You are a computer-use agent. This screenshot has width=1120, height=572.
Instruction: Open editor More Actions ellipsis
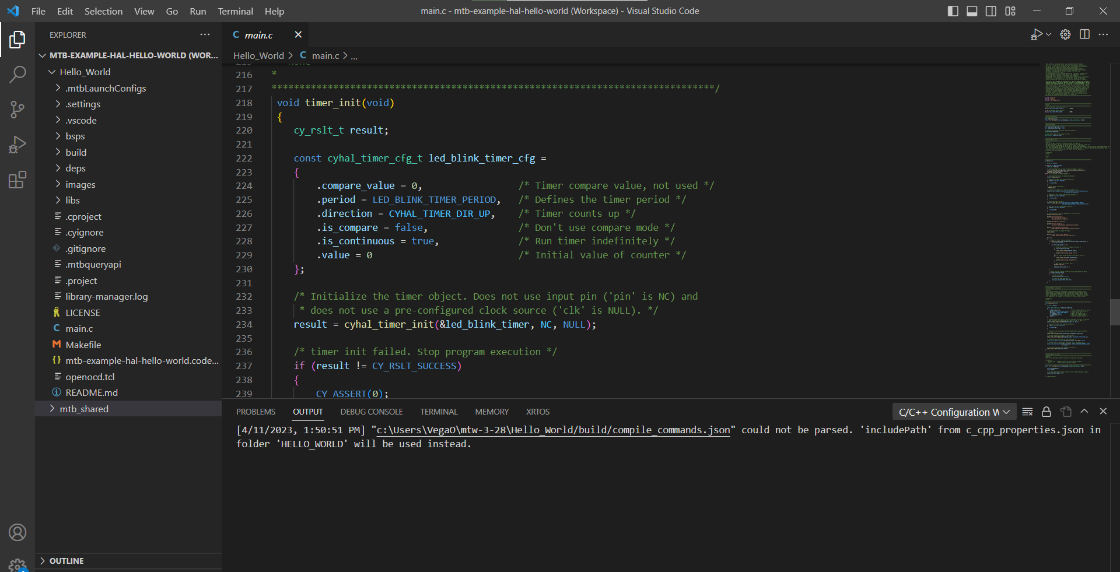tap(1104, 34)
